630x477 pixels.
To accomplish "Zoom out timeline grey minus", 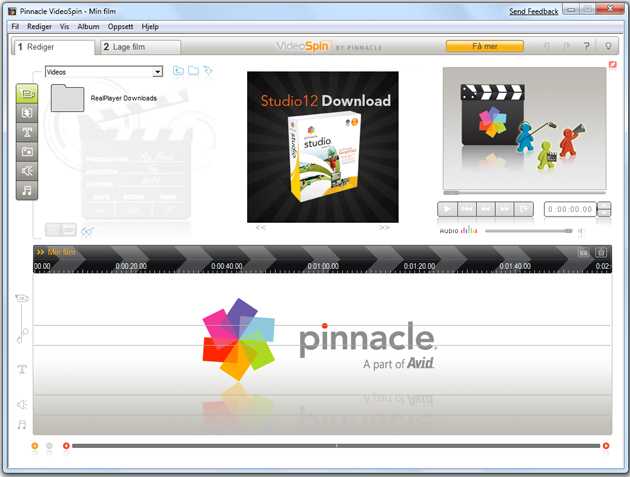I will [x=49, y=446].
